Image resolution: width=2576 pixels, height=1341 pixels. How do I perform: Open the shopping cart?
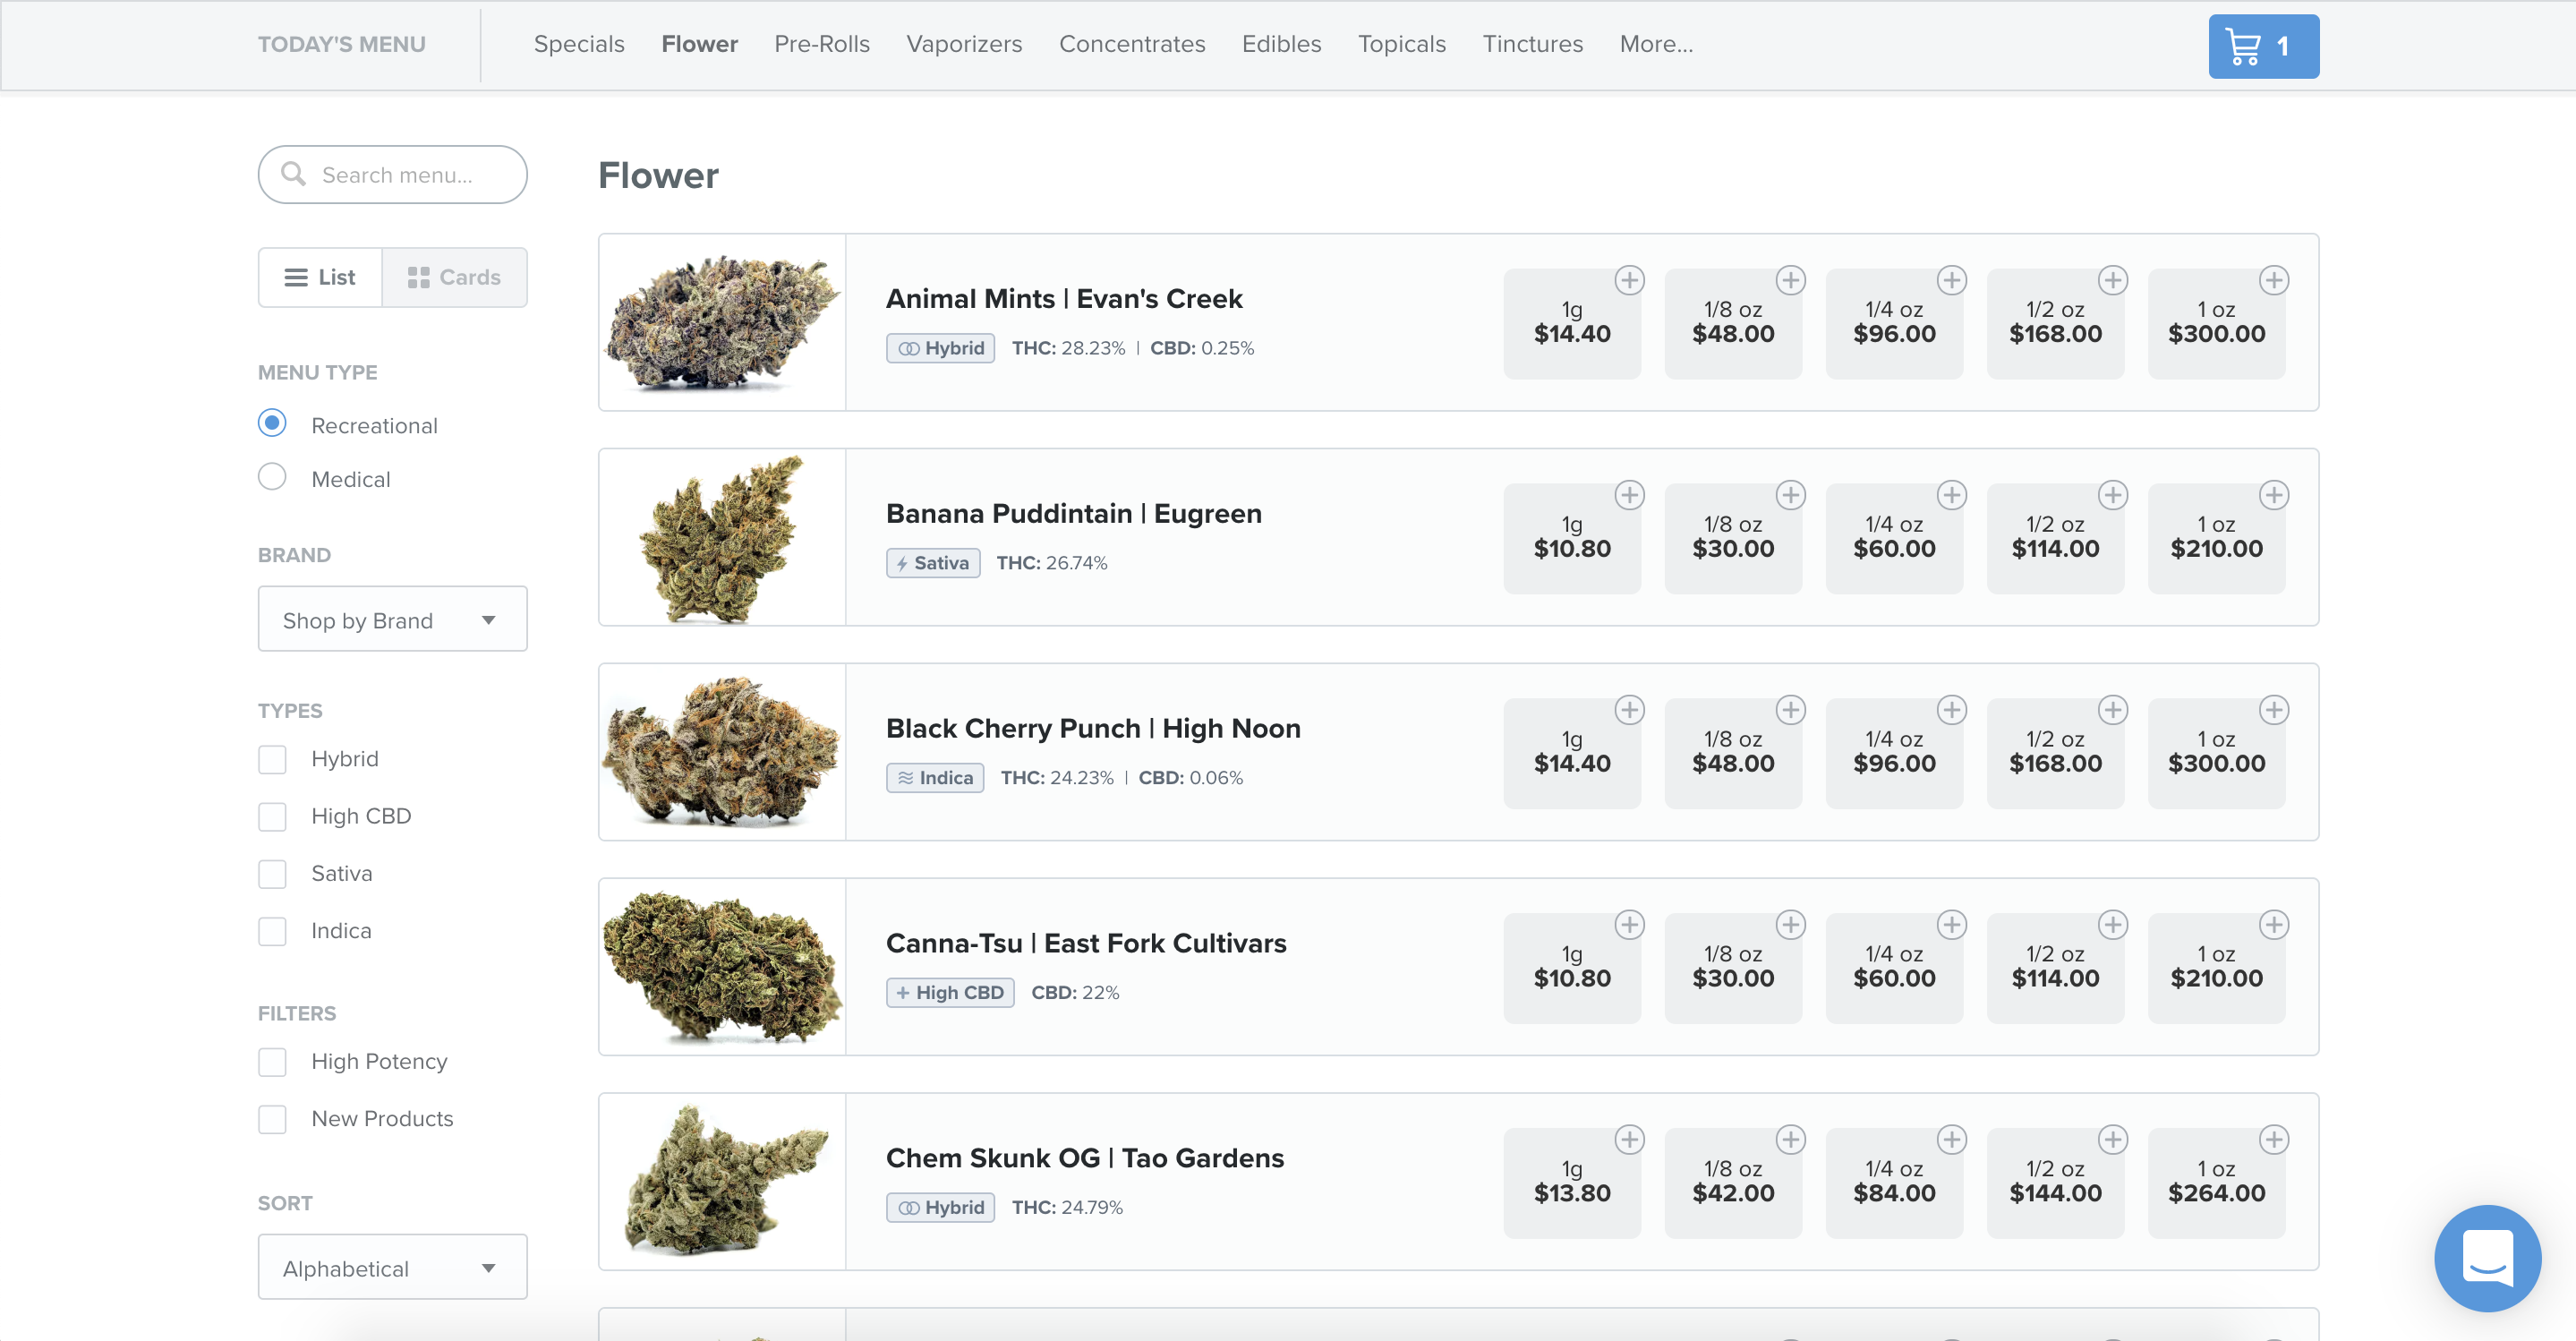pyautogui.click(x=2262, y=45)
